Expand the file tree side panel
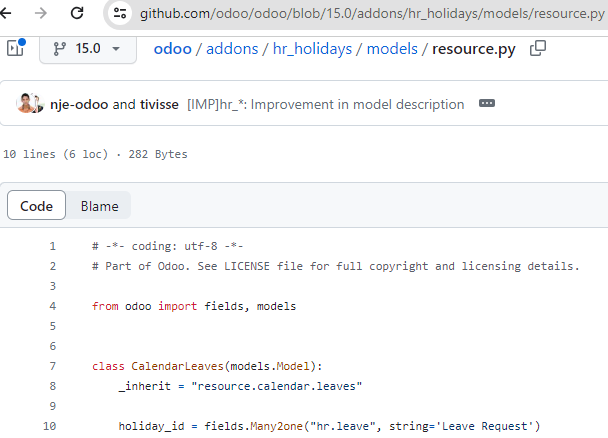Screen dimensions: 608x438 [16, 48]
